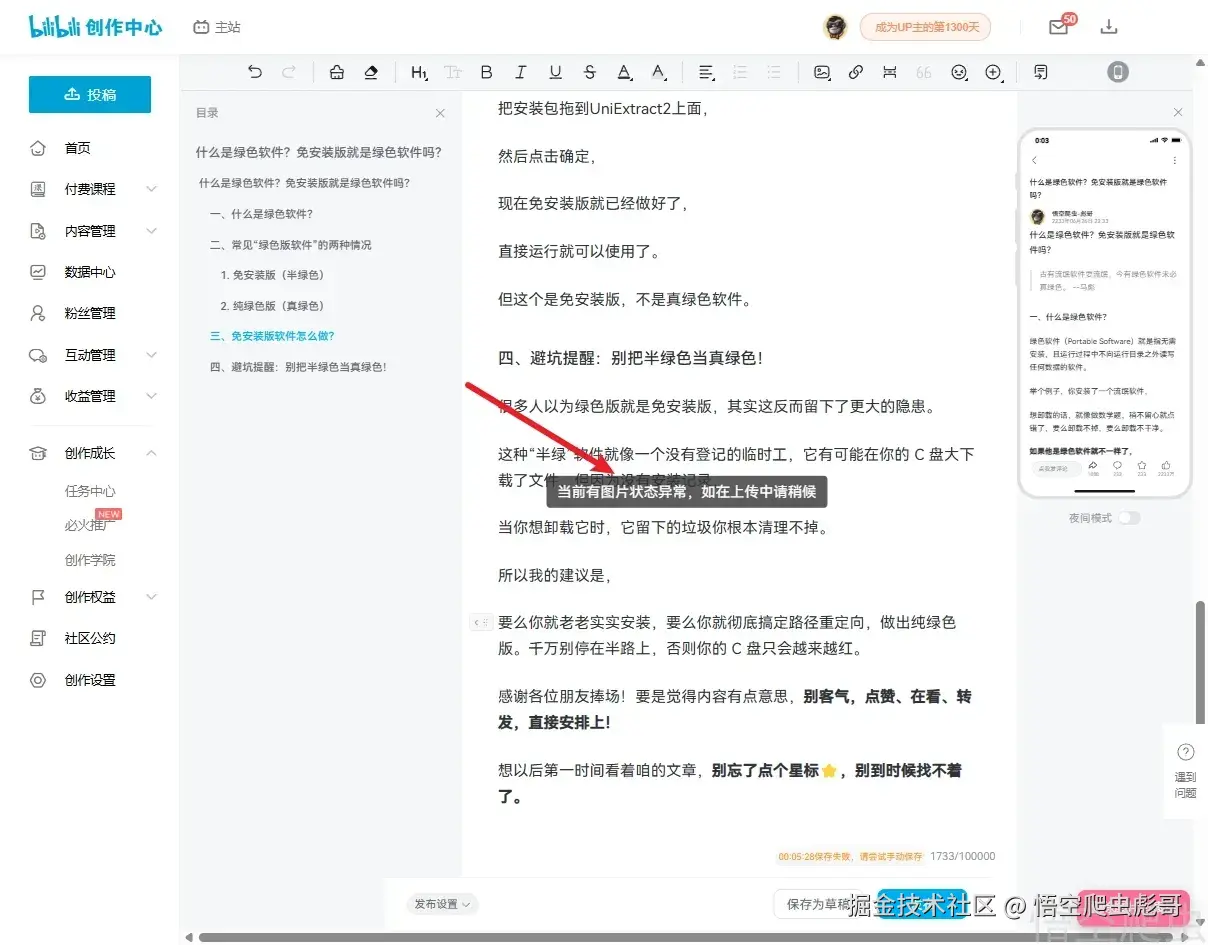Open the font color picker

pyautogui.click(x=624, y=72)
